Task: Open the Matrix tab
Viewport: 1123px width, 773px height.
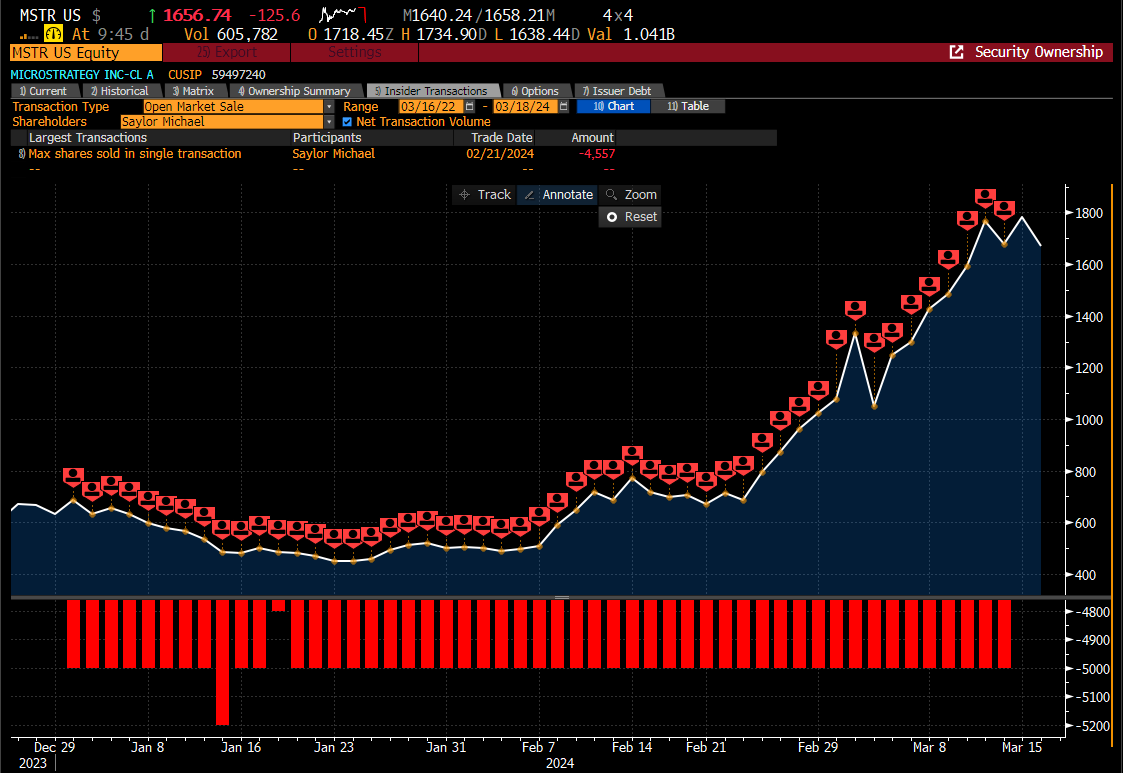Action: pos(193,91)
